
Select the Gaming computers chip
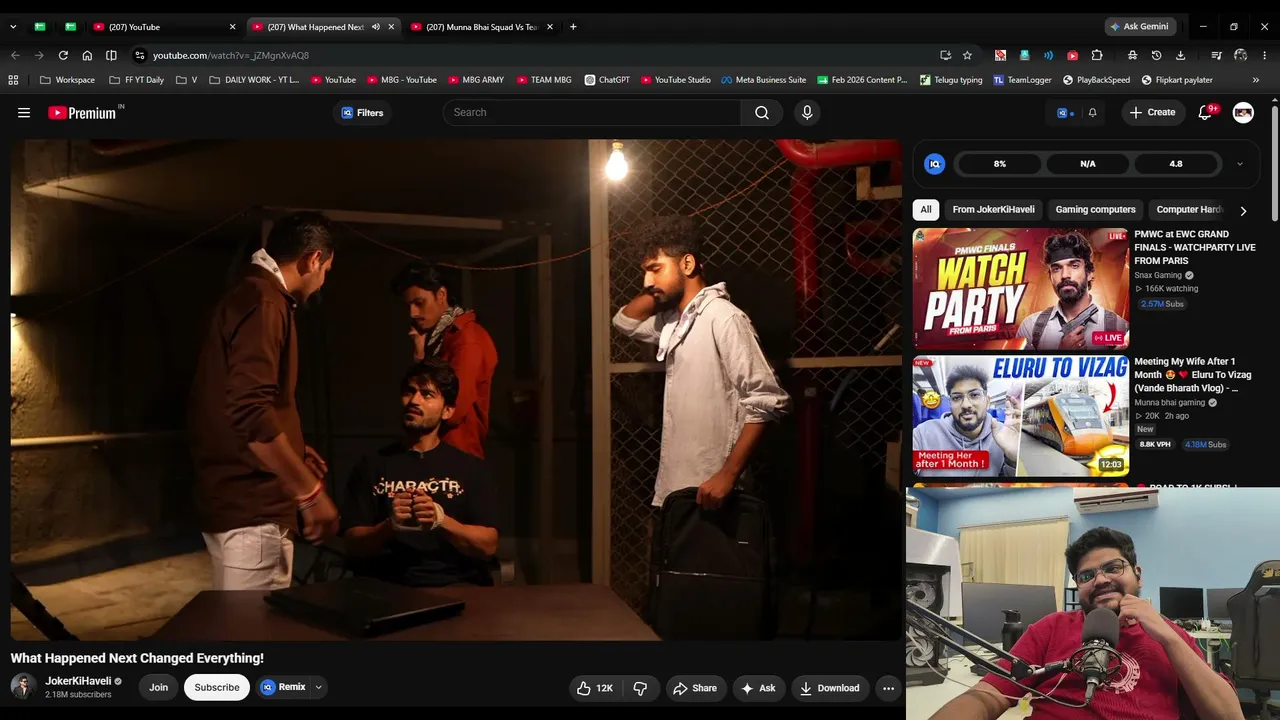click(x=1095, y=210)
